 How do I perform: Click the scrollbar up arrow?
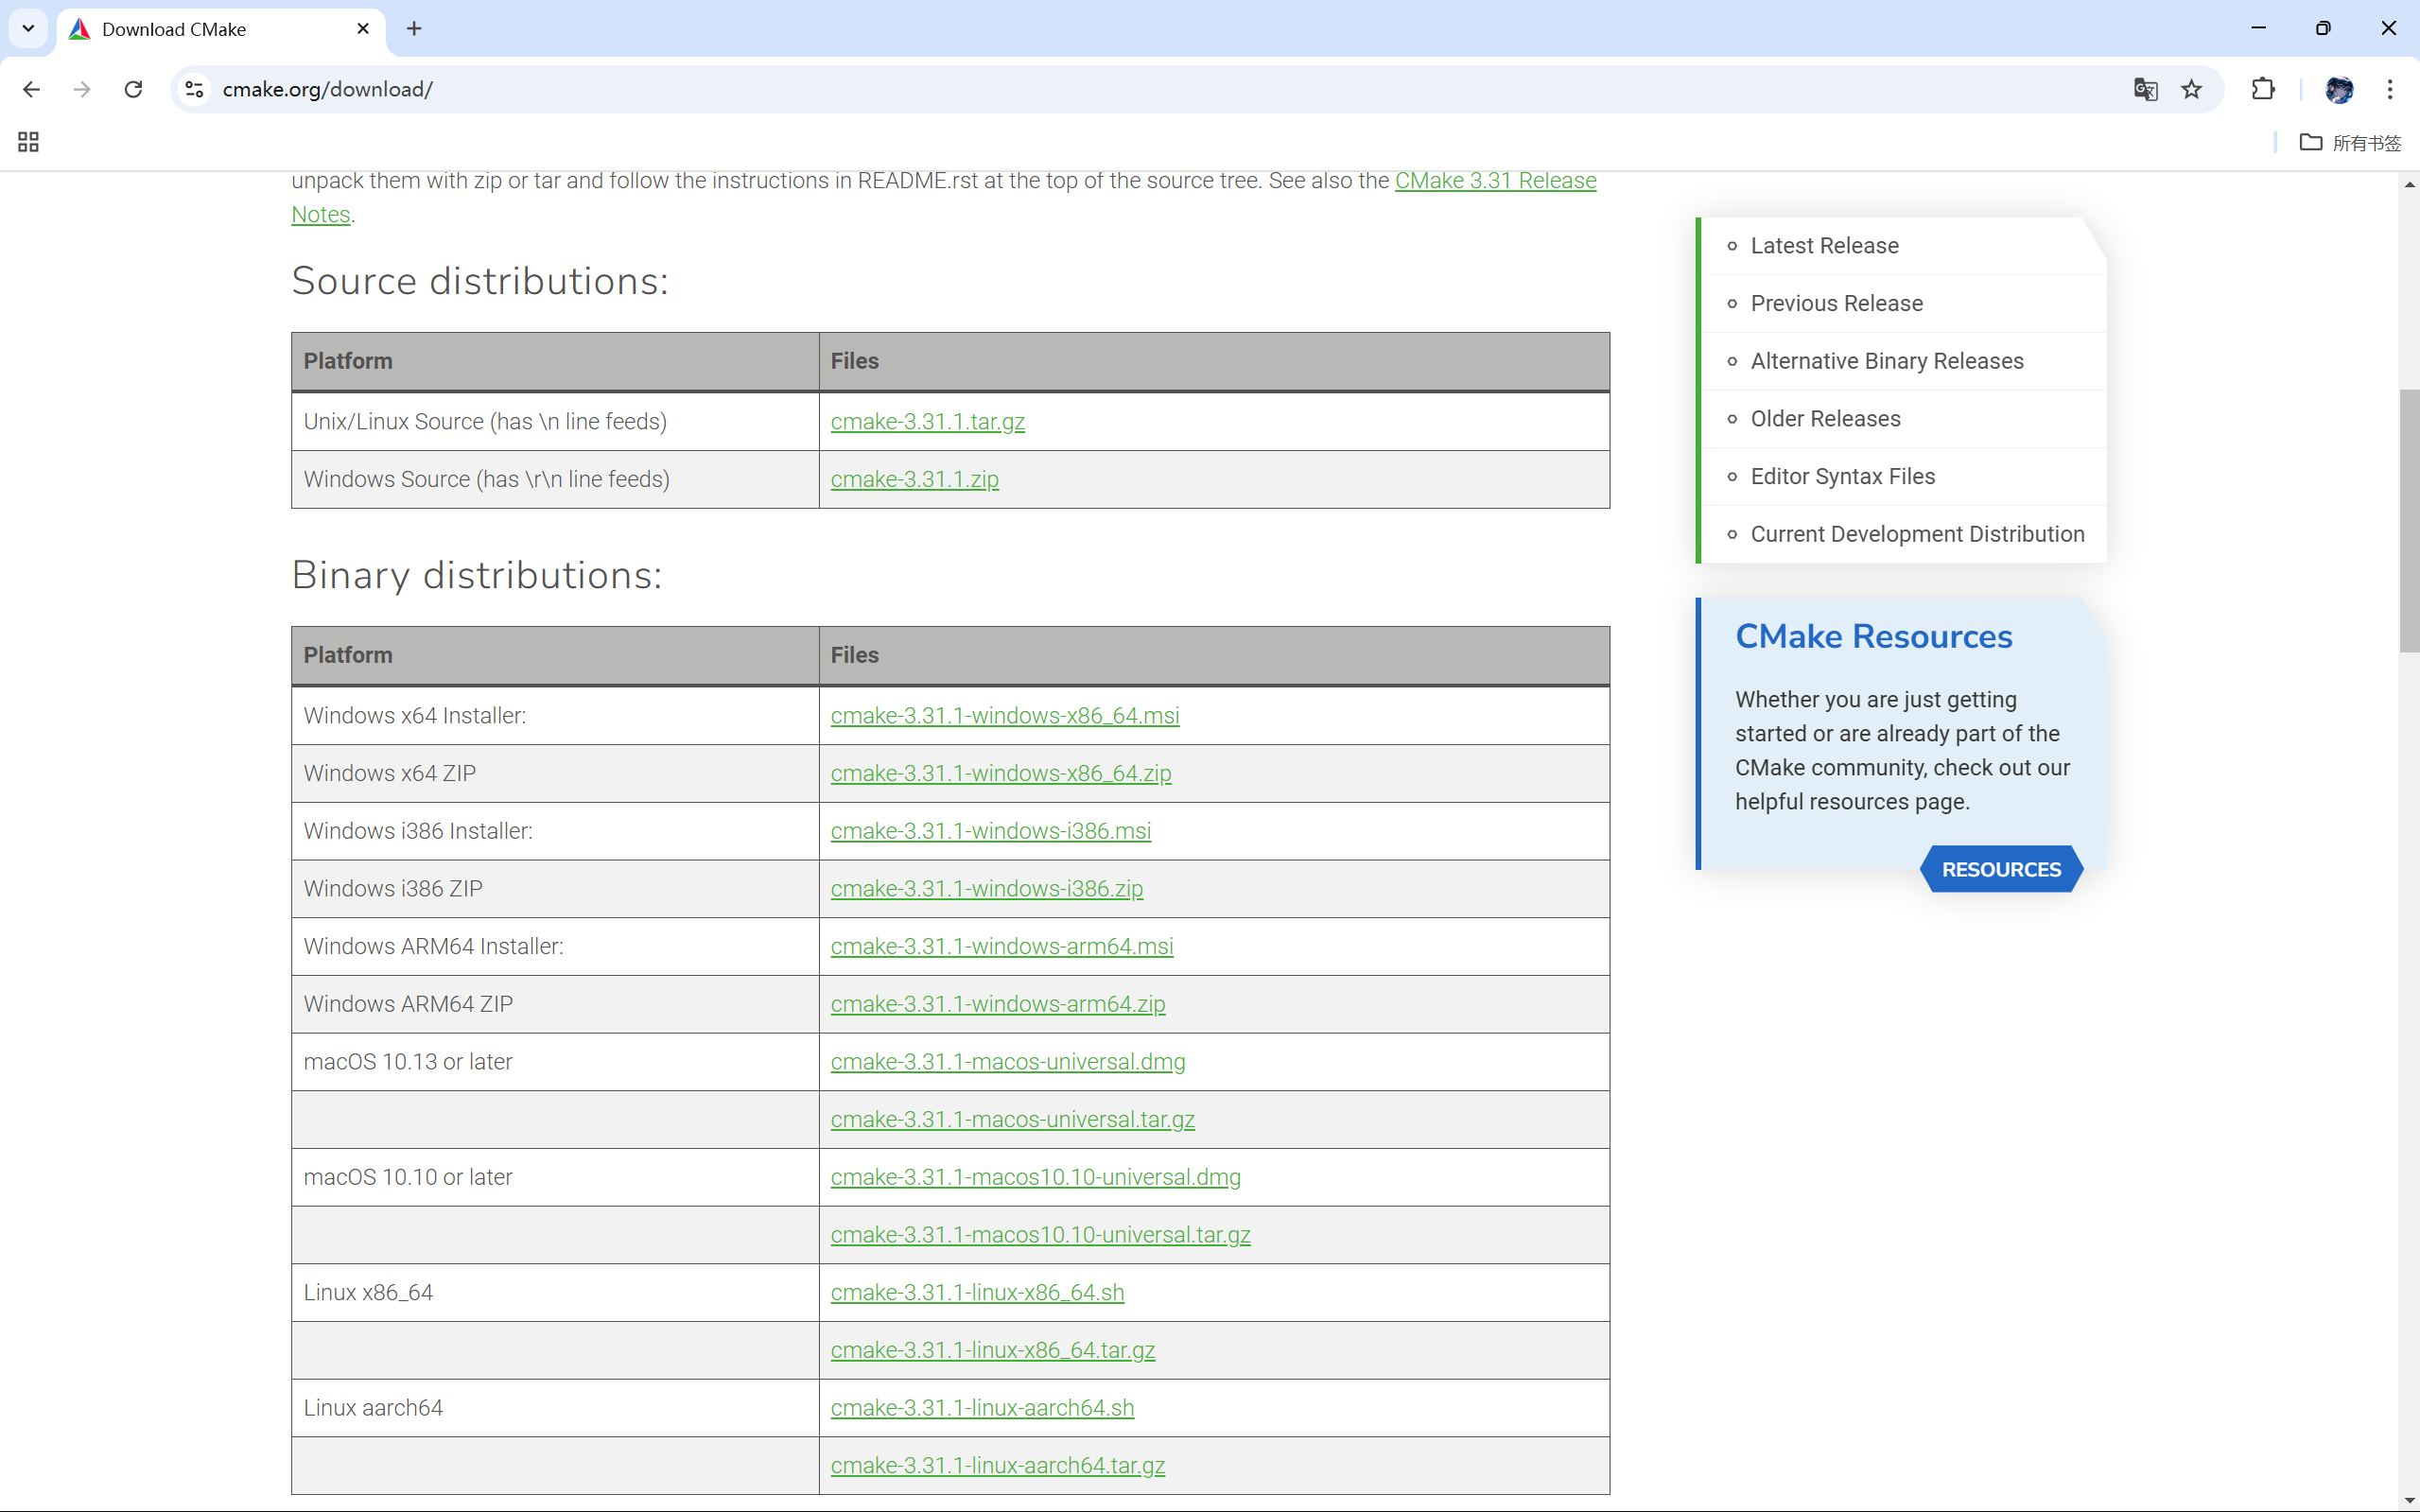[2409, 185]
